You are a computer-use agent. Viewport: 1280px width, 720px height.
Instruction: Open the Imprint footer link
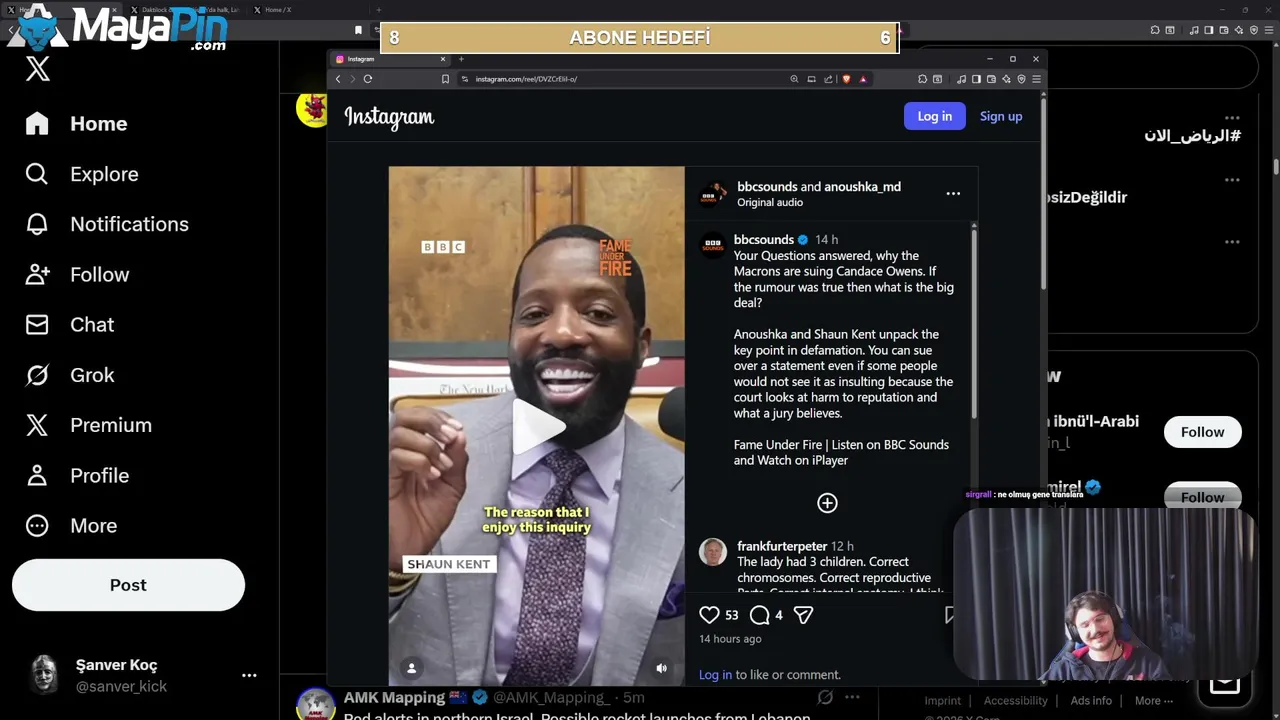942,701
